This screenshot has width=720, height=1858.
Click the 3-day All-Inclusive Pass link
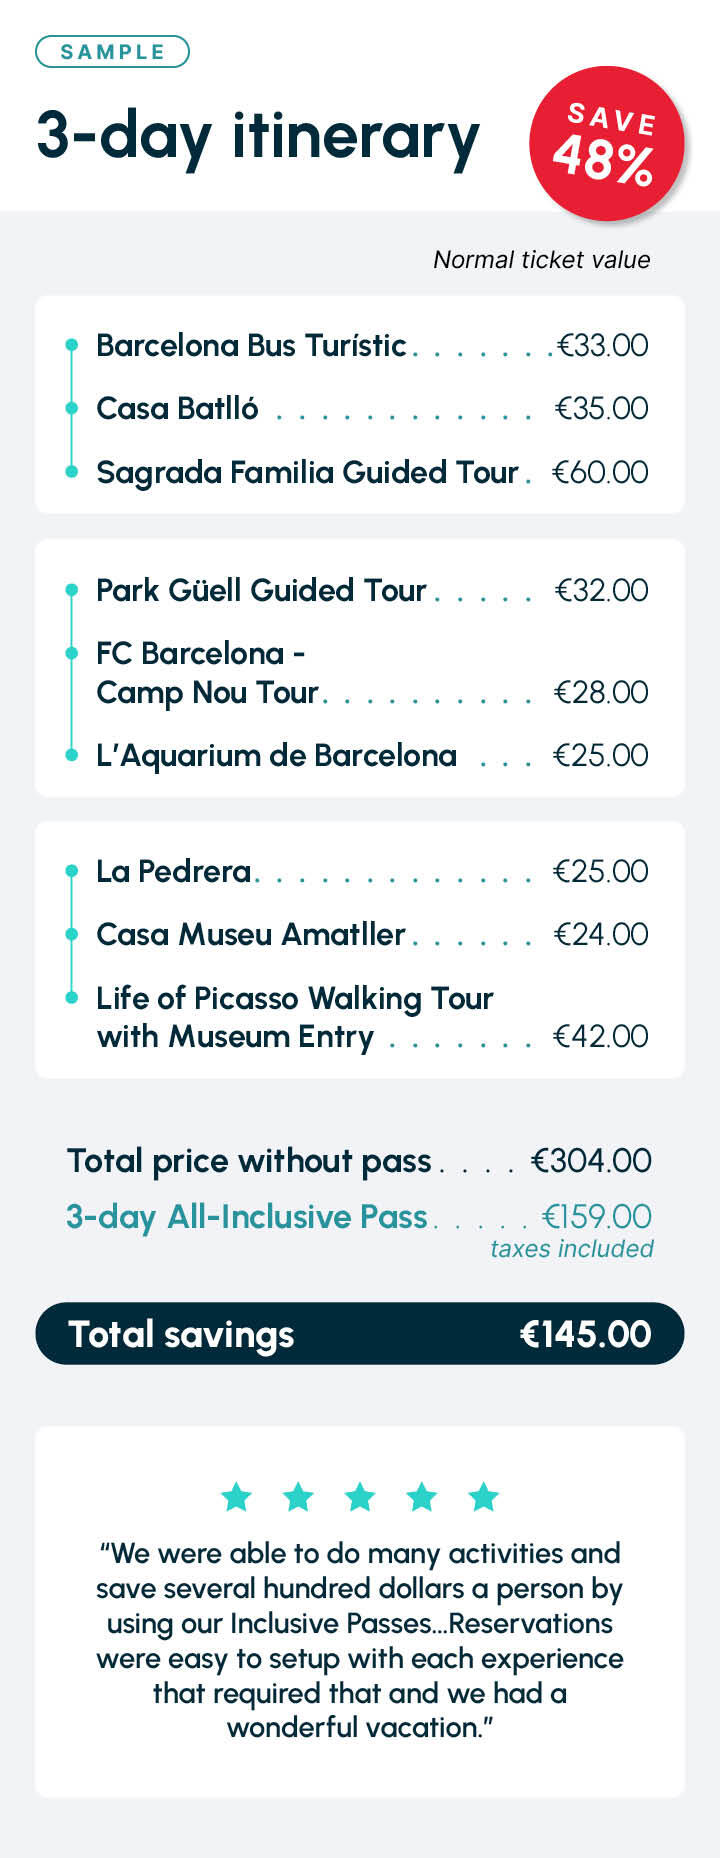click(x=247, y=1216)
